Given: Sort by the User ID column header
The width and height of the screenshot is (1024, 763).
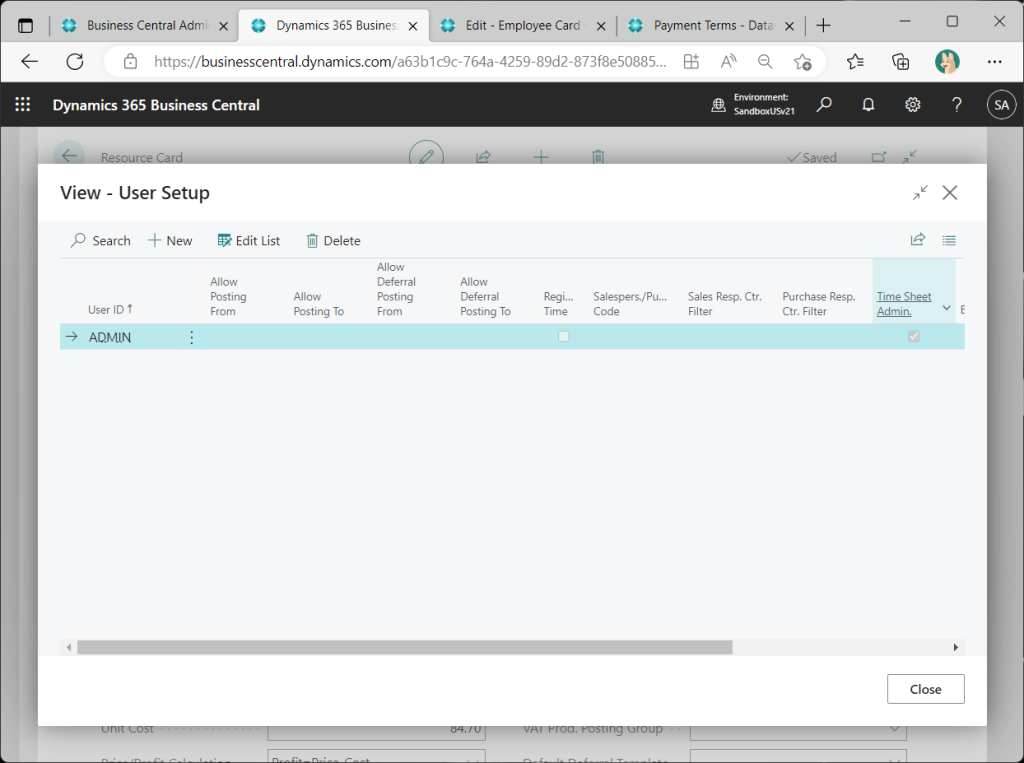Looking at the screenshot, I should tap(110, 310).
